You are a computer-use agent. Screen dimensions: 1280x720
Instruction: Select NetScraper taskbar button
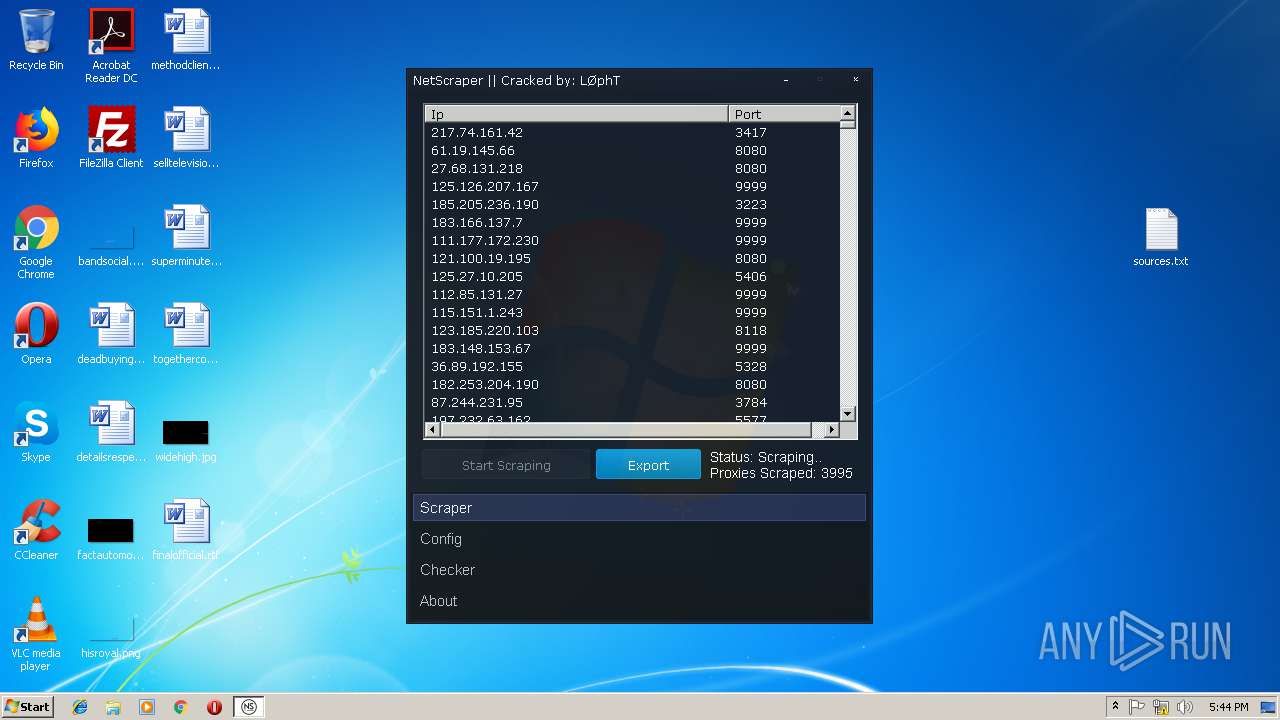pos(249,707)
